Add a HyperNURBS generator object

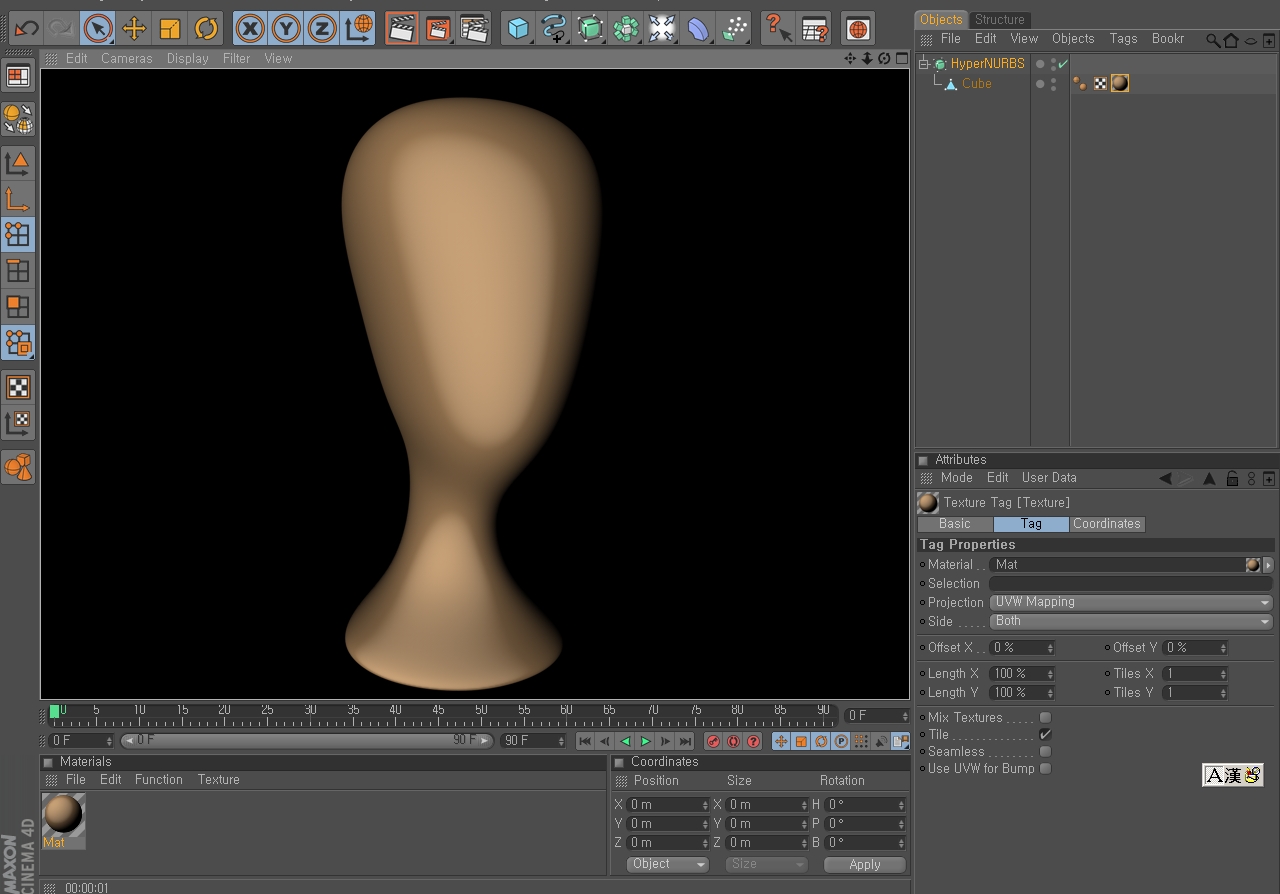590,28
